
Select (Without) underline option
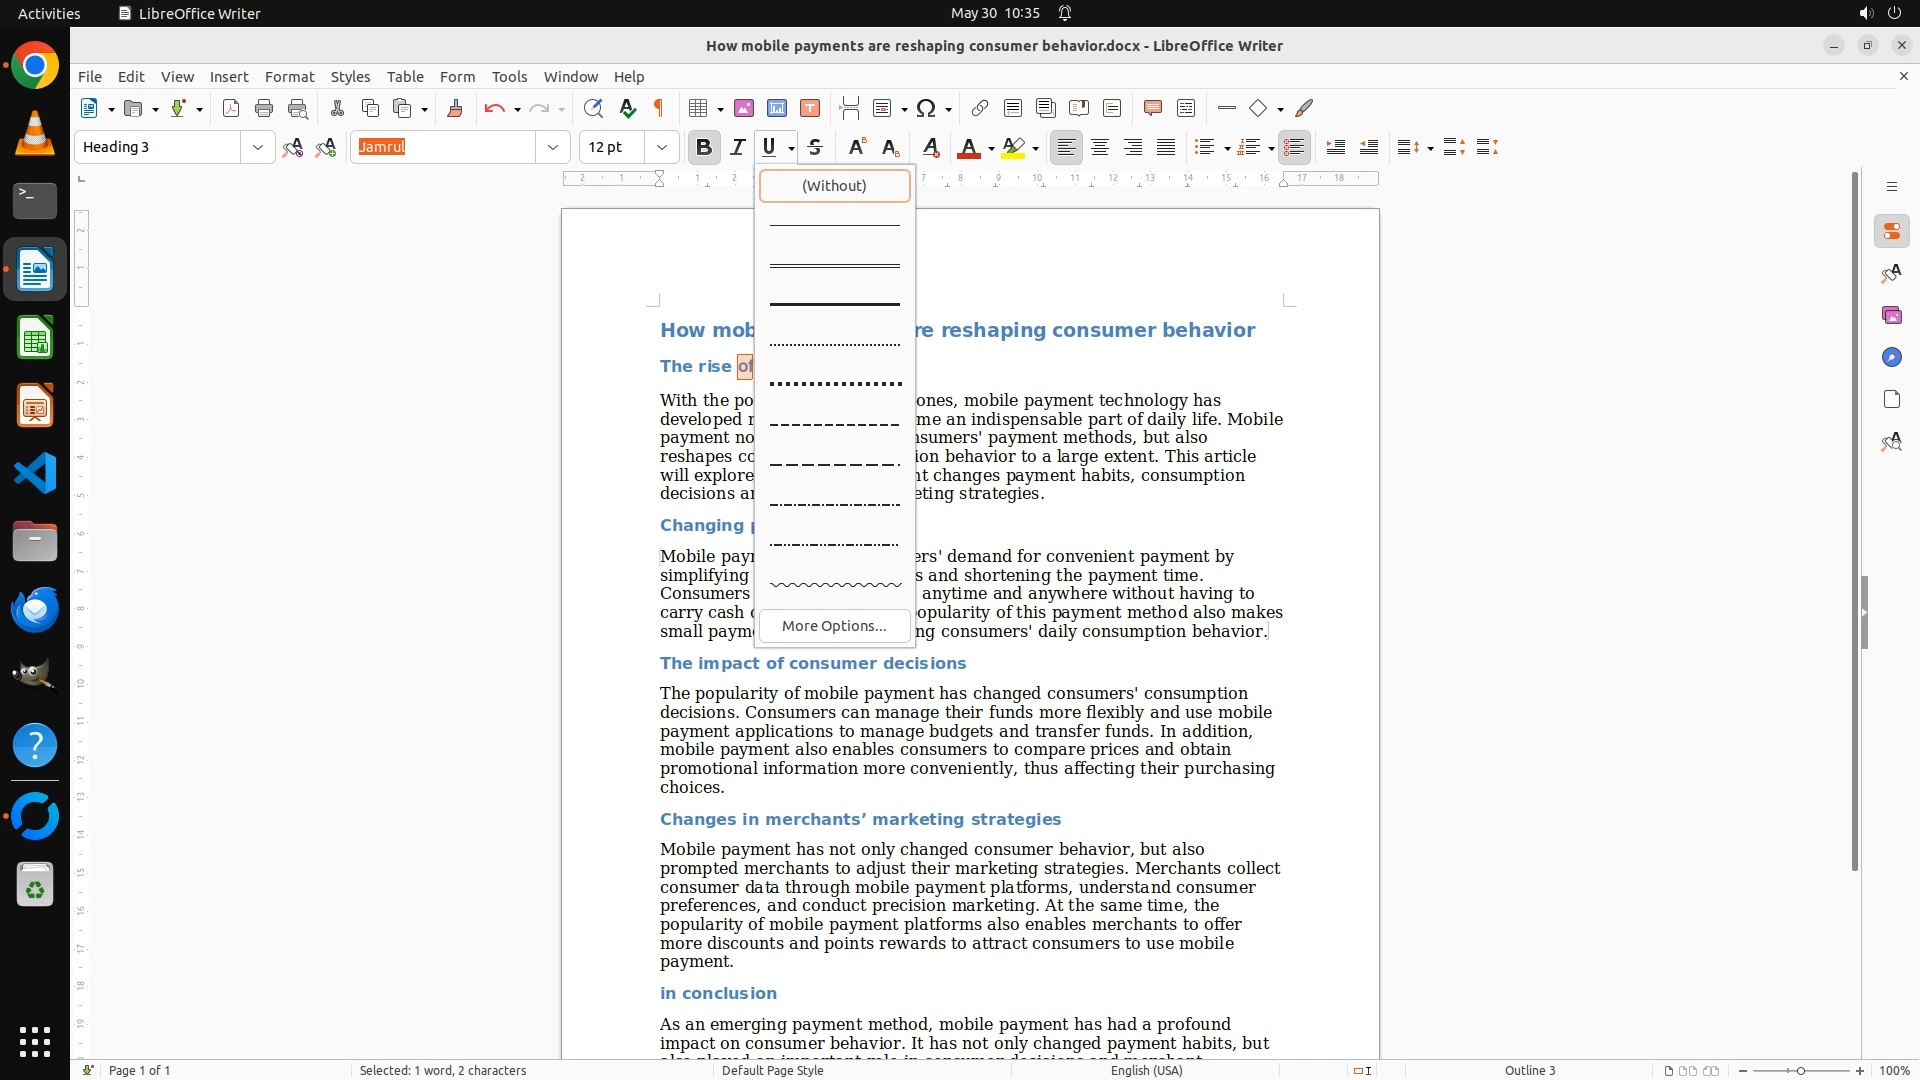(x=834, y=185)
